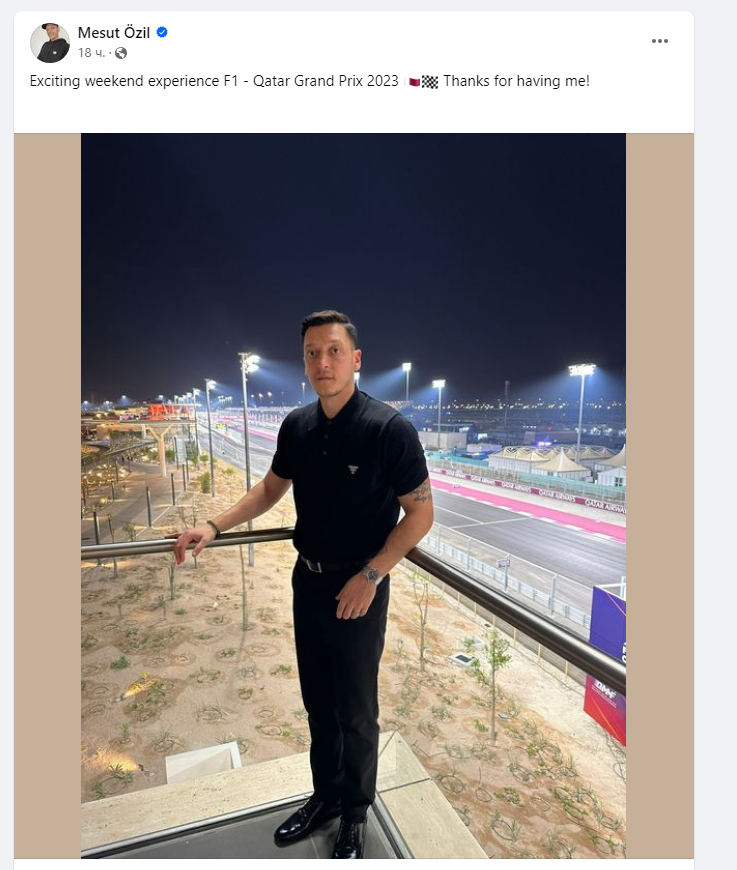Click the post timestamp 18 ч.

(91, 53)
